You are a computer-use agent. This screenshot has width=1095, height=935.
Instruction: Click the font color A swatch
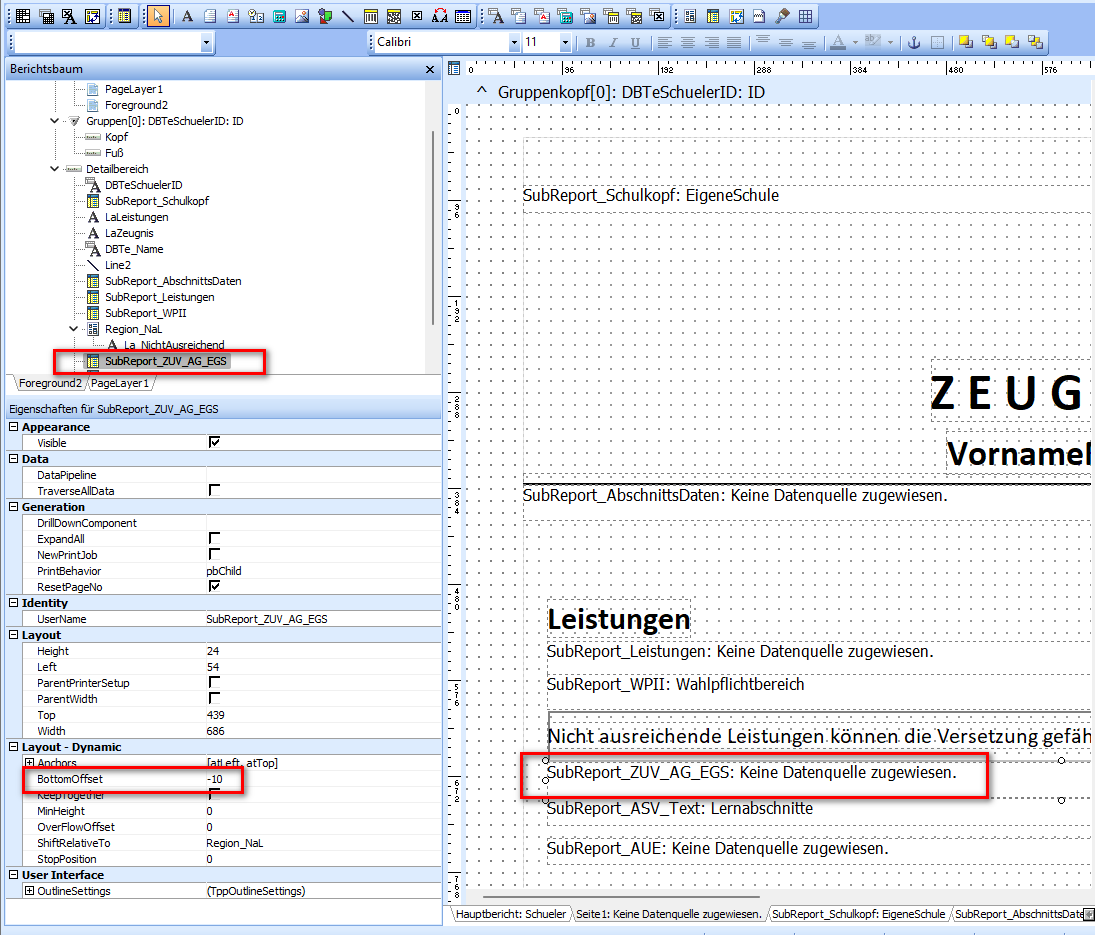click(x=839, y=43)
